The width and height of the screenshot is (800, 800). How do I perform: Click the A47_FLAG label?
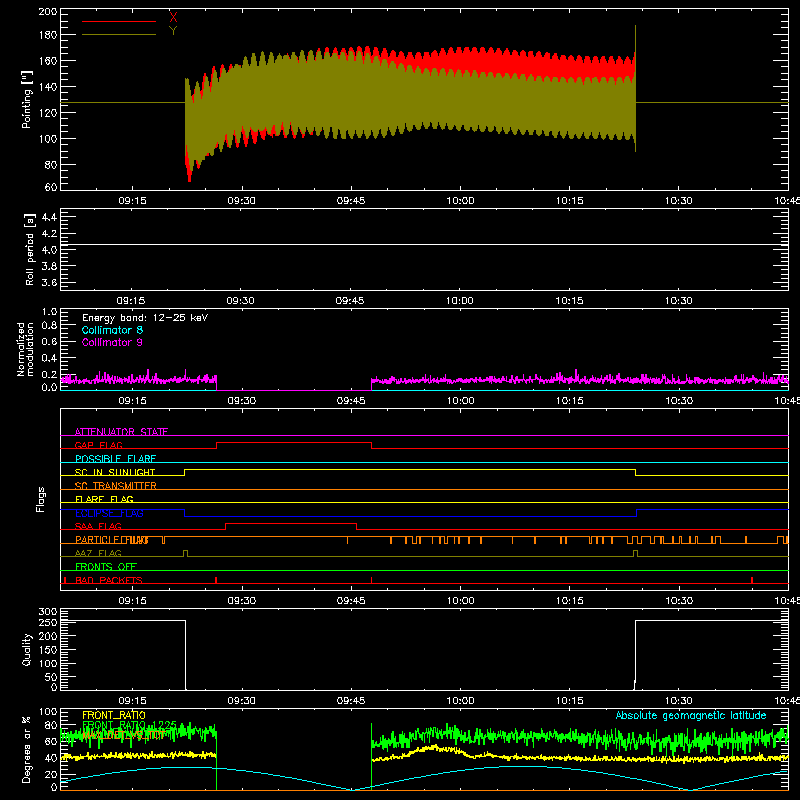point(98,553)
